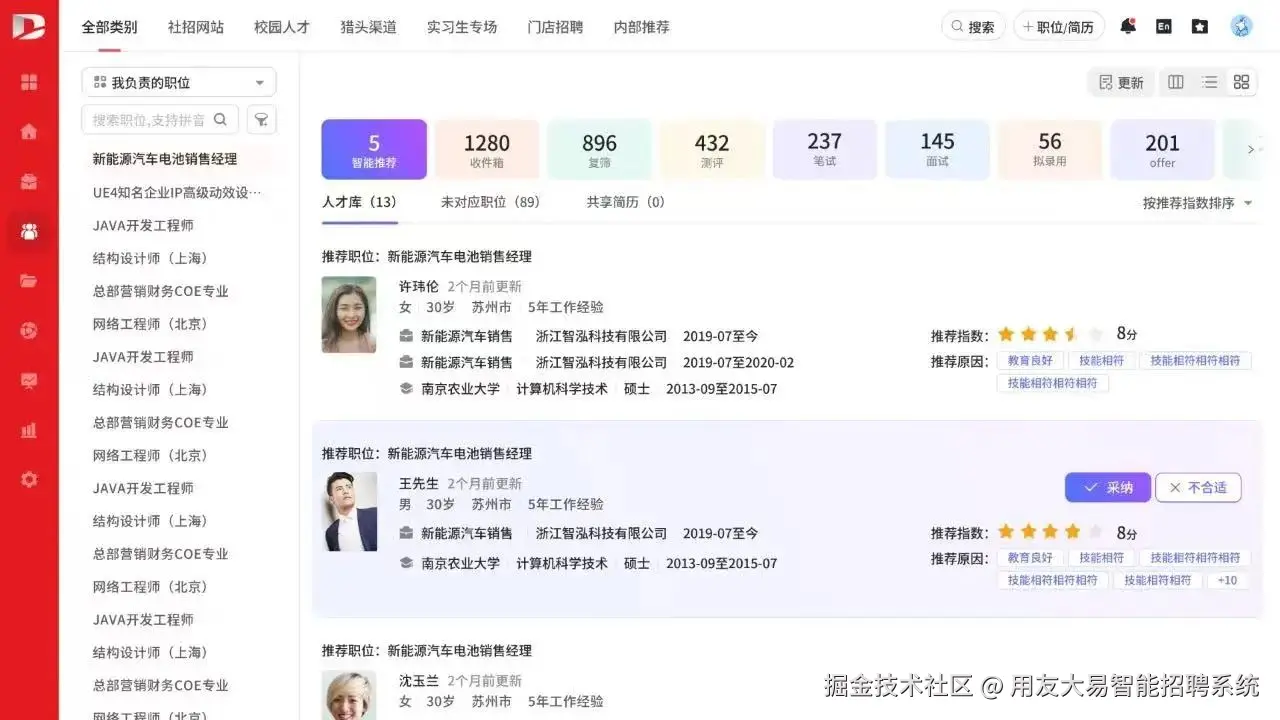
Task: Open the presentation board icon in sidebar
Action: (29, 380)
